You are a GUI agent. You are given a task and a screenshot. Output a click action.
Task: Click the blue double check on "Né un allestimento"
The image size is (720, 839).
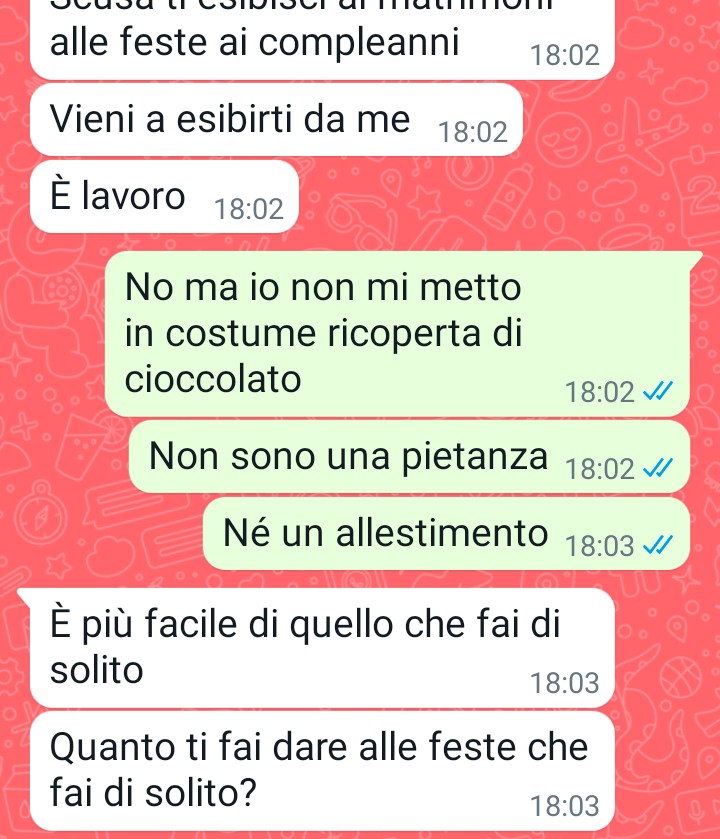[657, 546]
